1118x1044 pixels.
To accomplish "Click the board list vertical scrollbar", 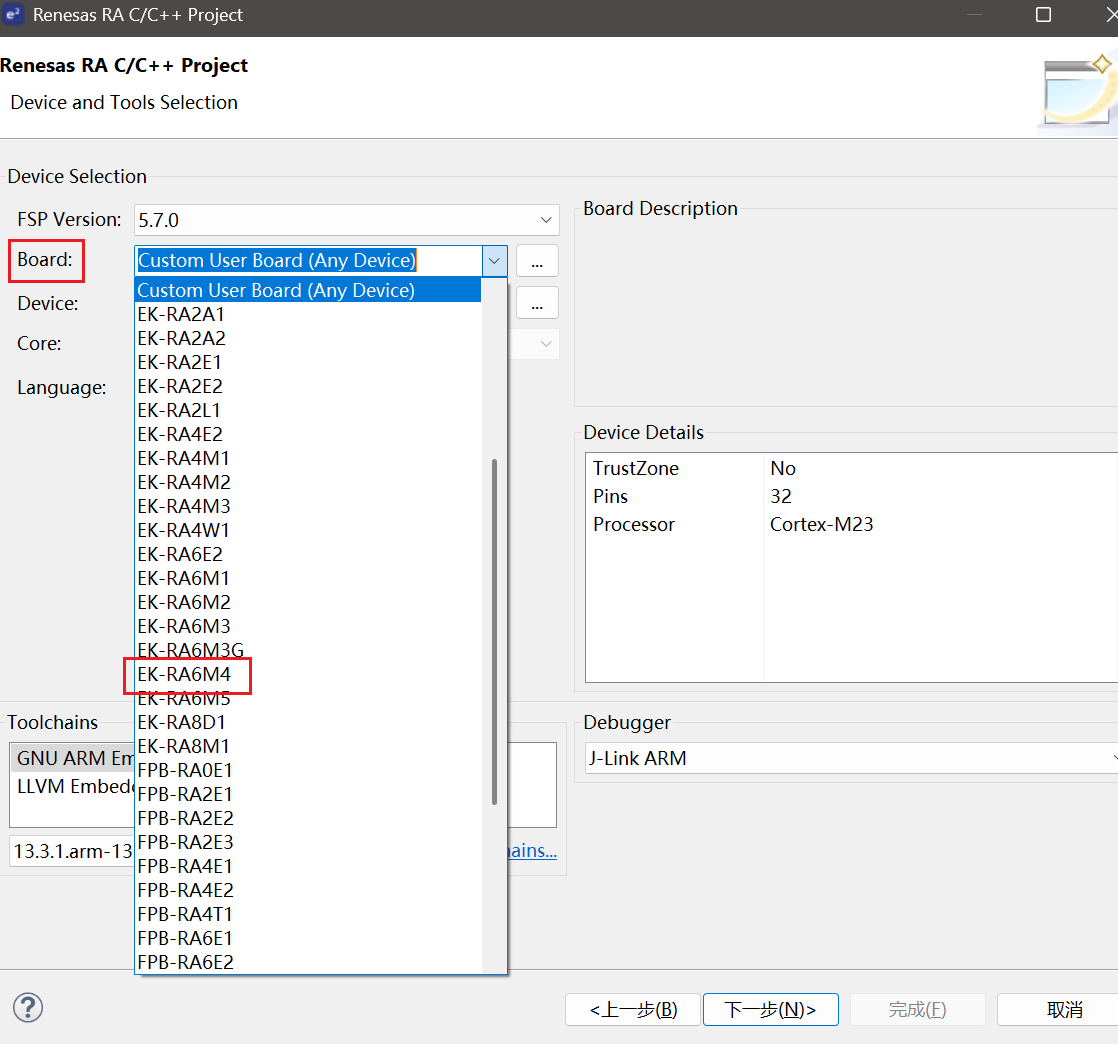I will (x=494, y=632).
